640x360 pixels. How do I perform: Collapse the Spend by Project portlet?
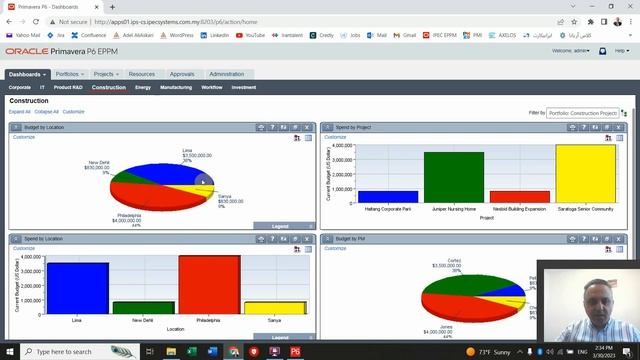click(327, 127)
